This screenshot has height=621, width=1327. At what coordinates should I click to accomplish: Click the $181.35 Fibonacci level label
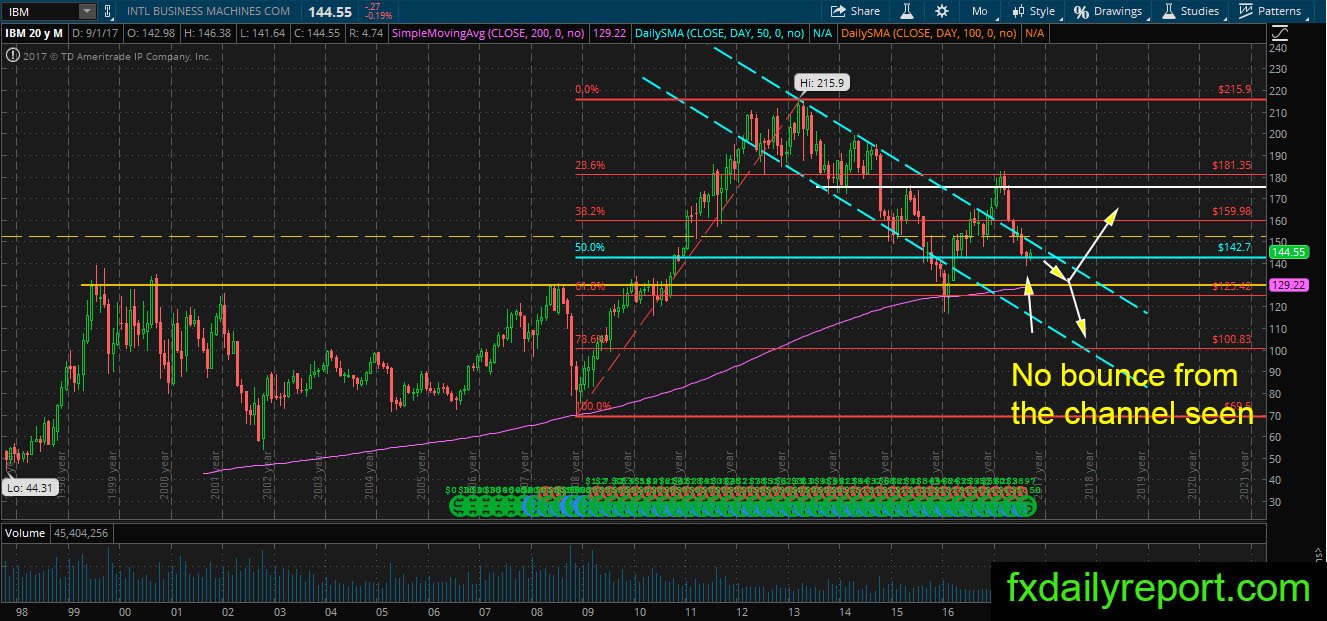tap(1231, 165)
